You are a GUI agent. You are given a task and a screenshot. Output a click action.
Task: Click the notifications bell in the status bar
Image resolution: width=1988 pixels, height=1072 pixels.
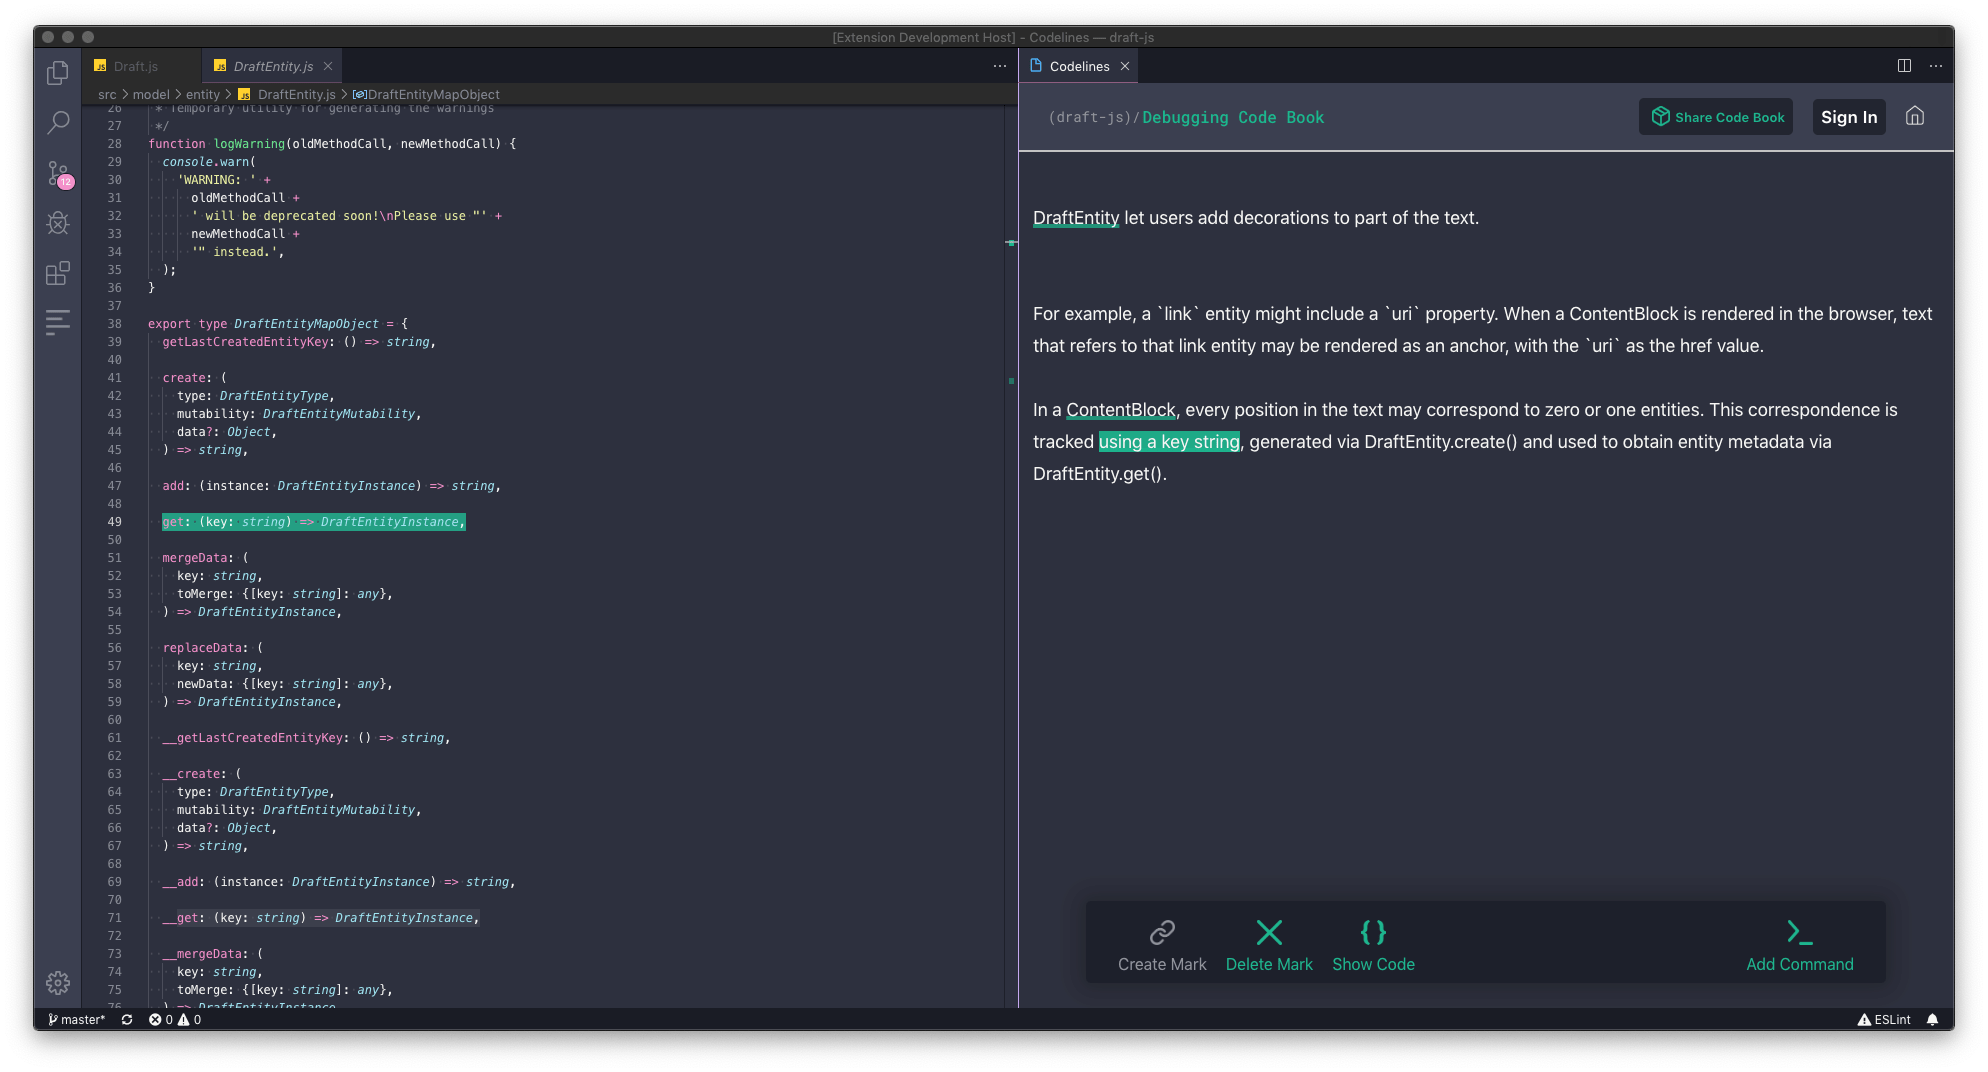coord(1933,1019)
